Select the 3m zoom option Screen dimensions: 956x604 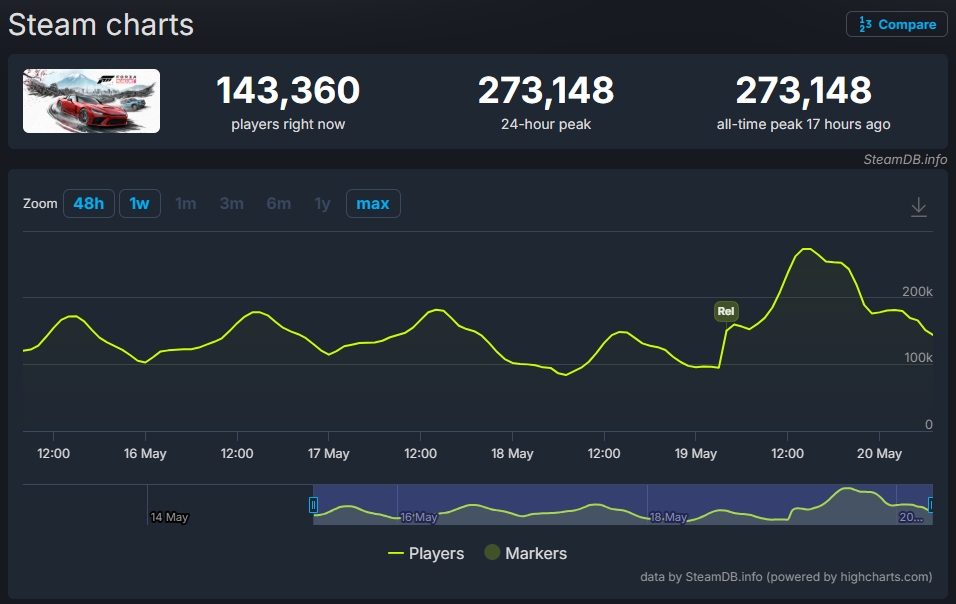coord(232,204)
